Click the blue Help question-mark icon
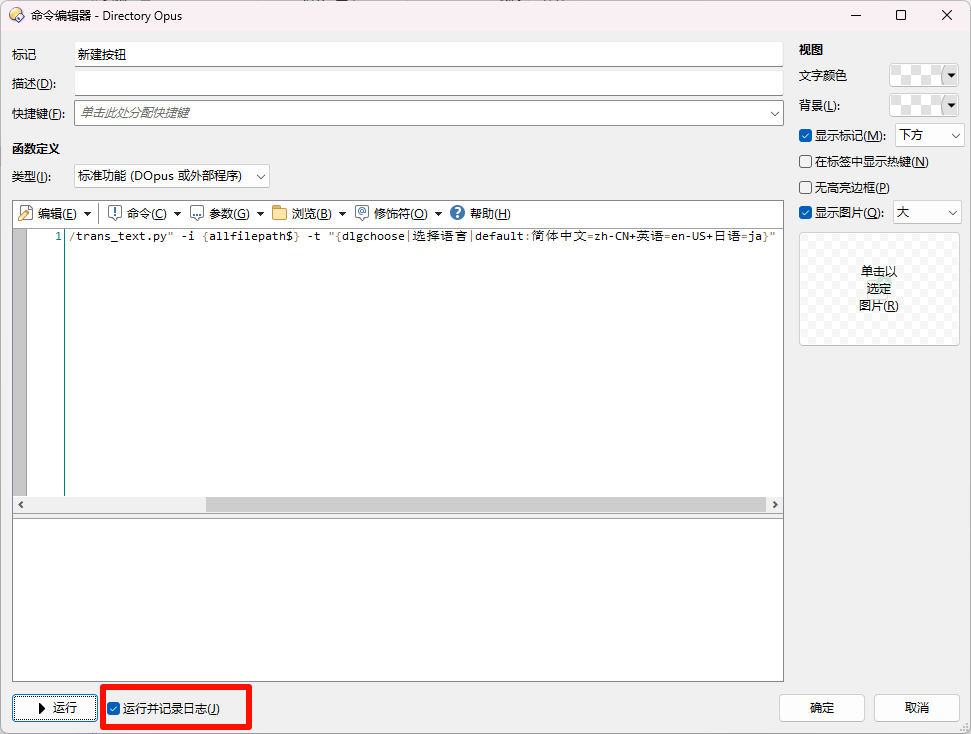 tap(457, 213)
